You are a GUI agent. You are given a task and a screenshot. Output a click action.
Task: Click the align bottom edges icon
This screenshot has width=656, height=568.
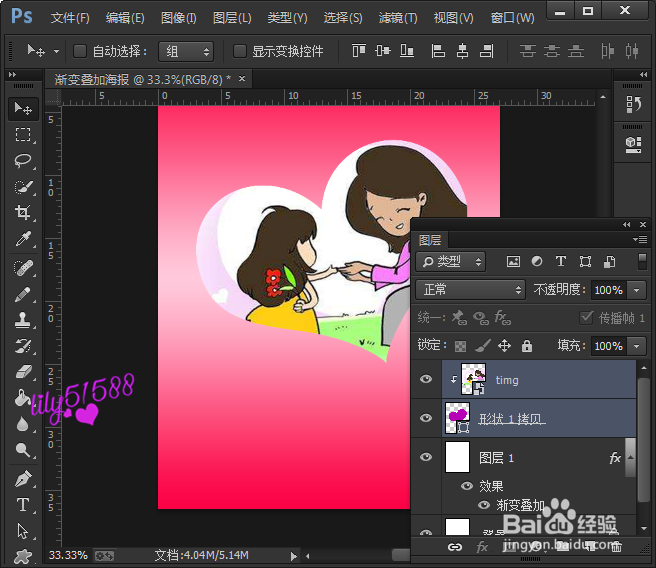coord(407,51)
